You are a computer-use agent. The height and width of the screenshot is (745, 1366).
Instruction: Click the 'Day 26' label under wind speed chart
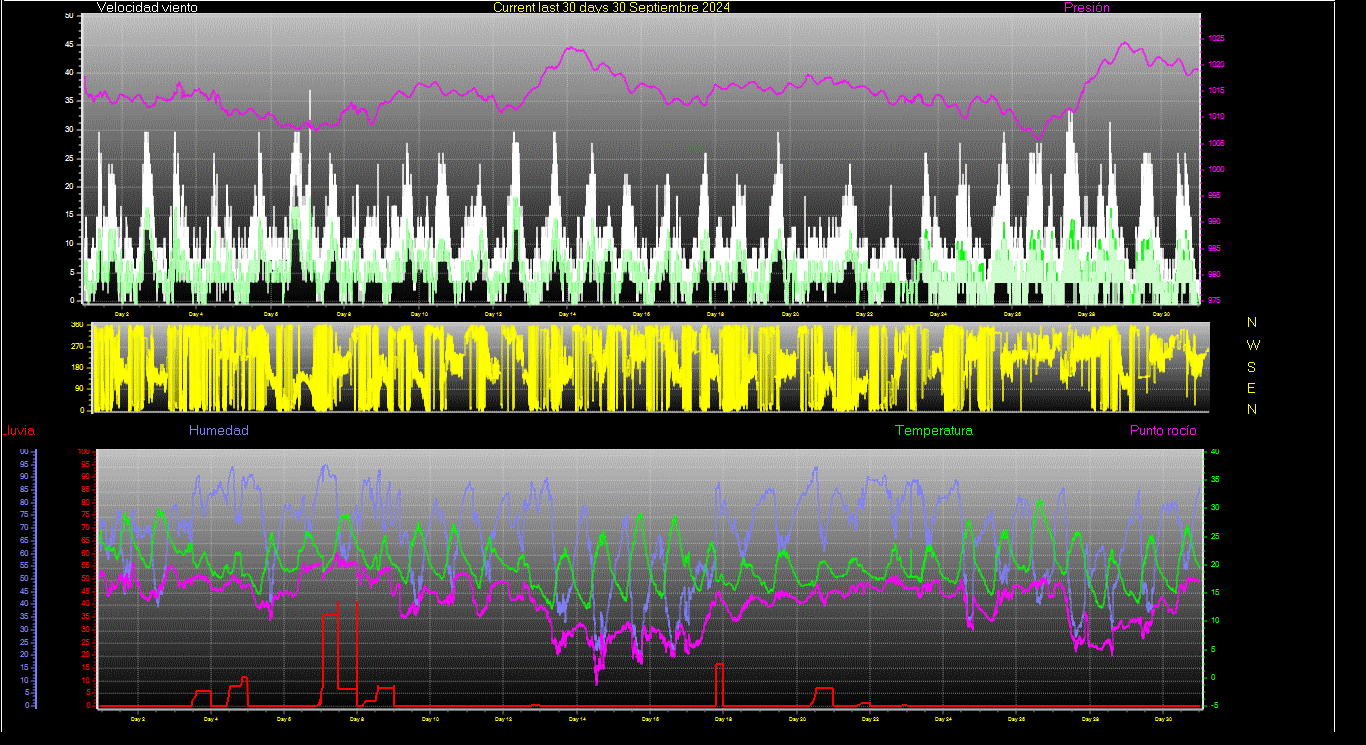[1012, 314]
